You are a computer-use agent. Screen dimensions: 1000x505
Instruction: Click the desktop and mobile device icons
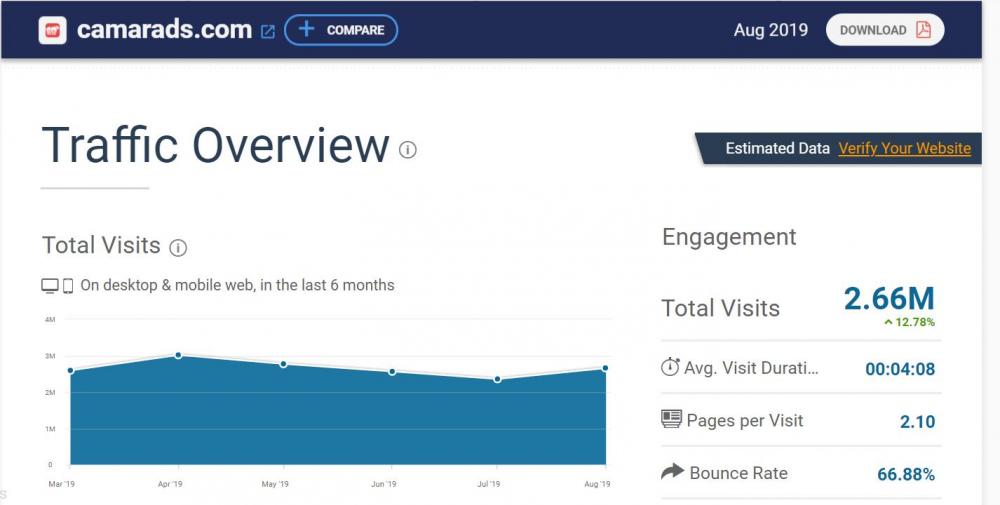(x=57, y=286)
